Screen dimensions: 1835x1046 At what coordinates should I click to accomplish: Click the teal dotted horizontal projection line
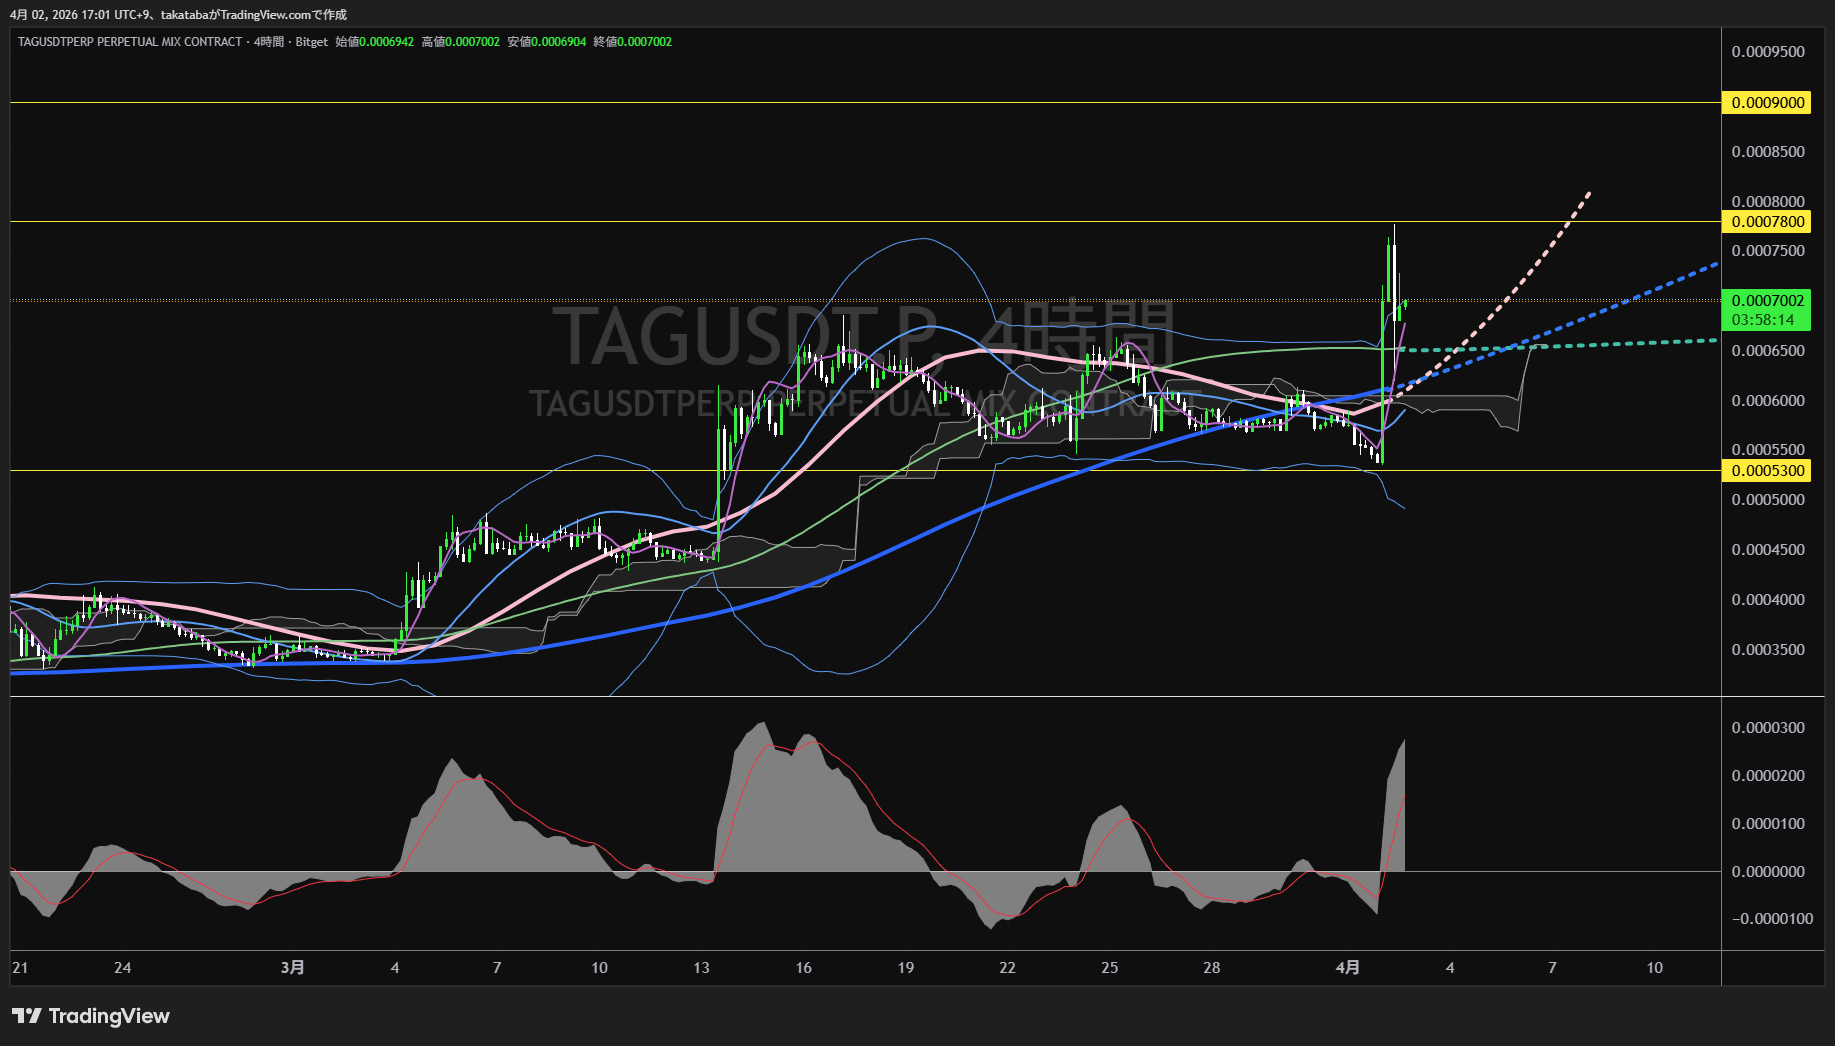1620,344
